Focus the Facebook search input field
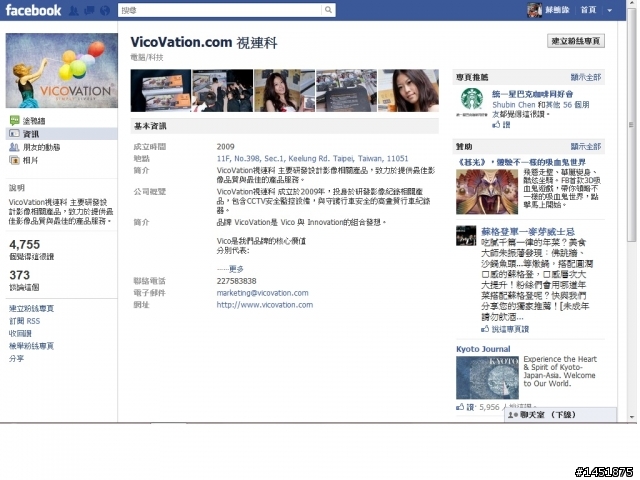 (220, 10)
